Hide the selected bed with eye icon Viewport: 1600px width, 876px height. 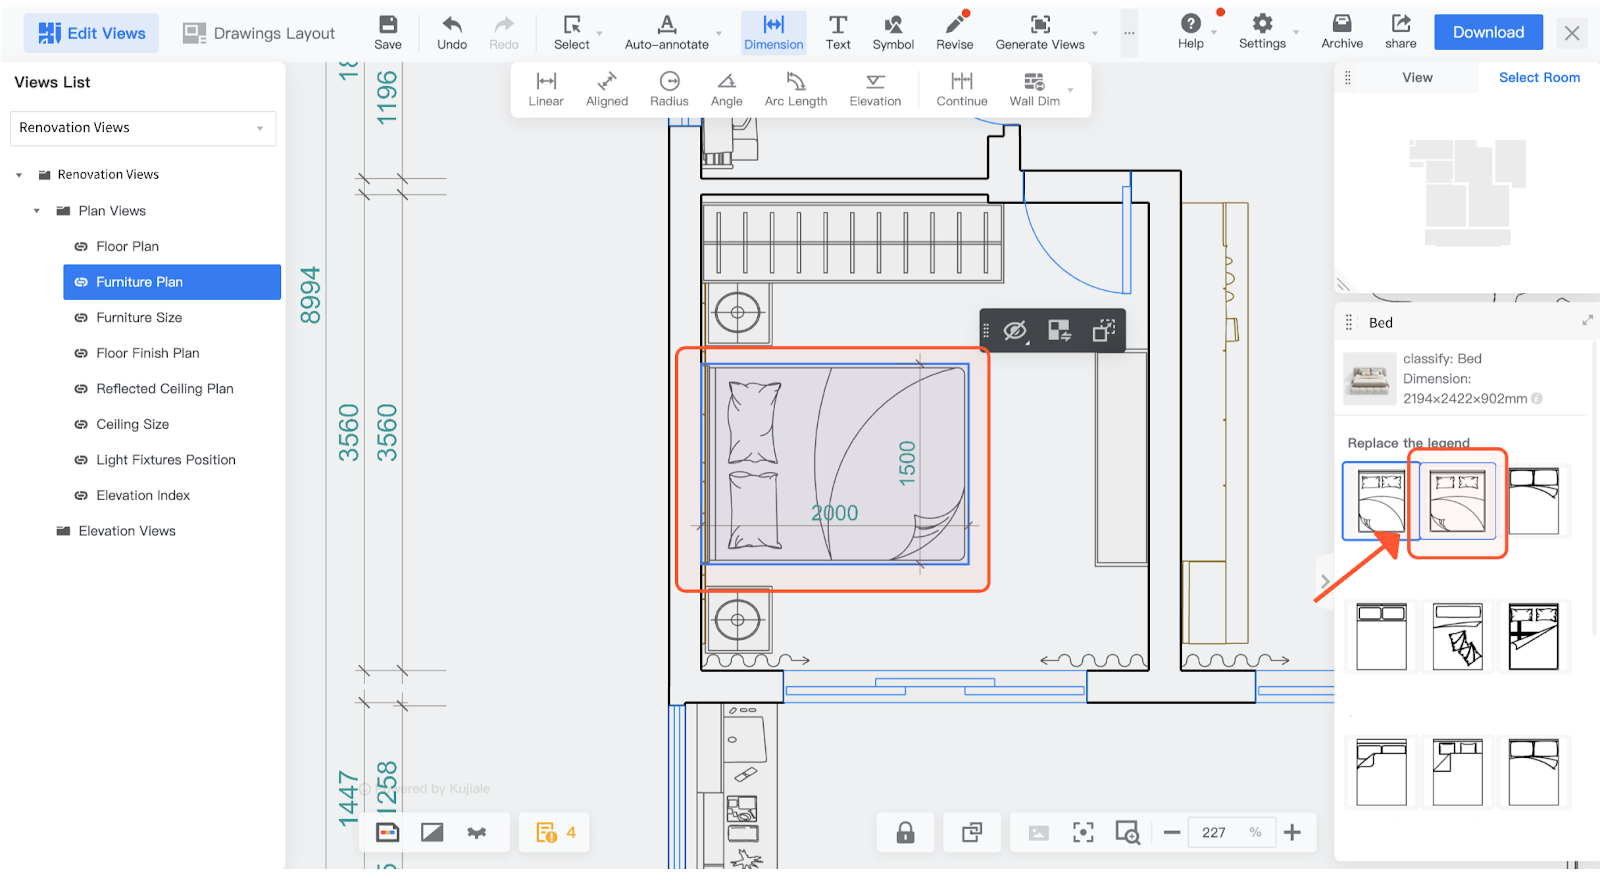(x=1015, y=331)
